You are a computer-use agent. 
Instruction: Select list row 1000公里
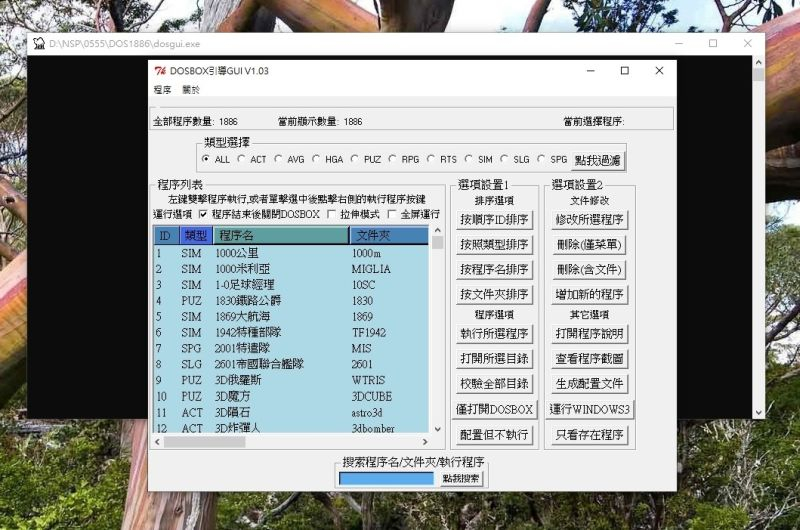coord(291,253)
